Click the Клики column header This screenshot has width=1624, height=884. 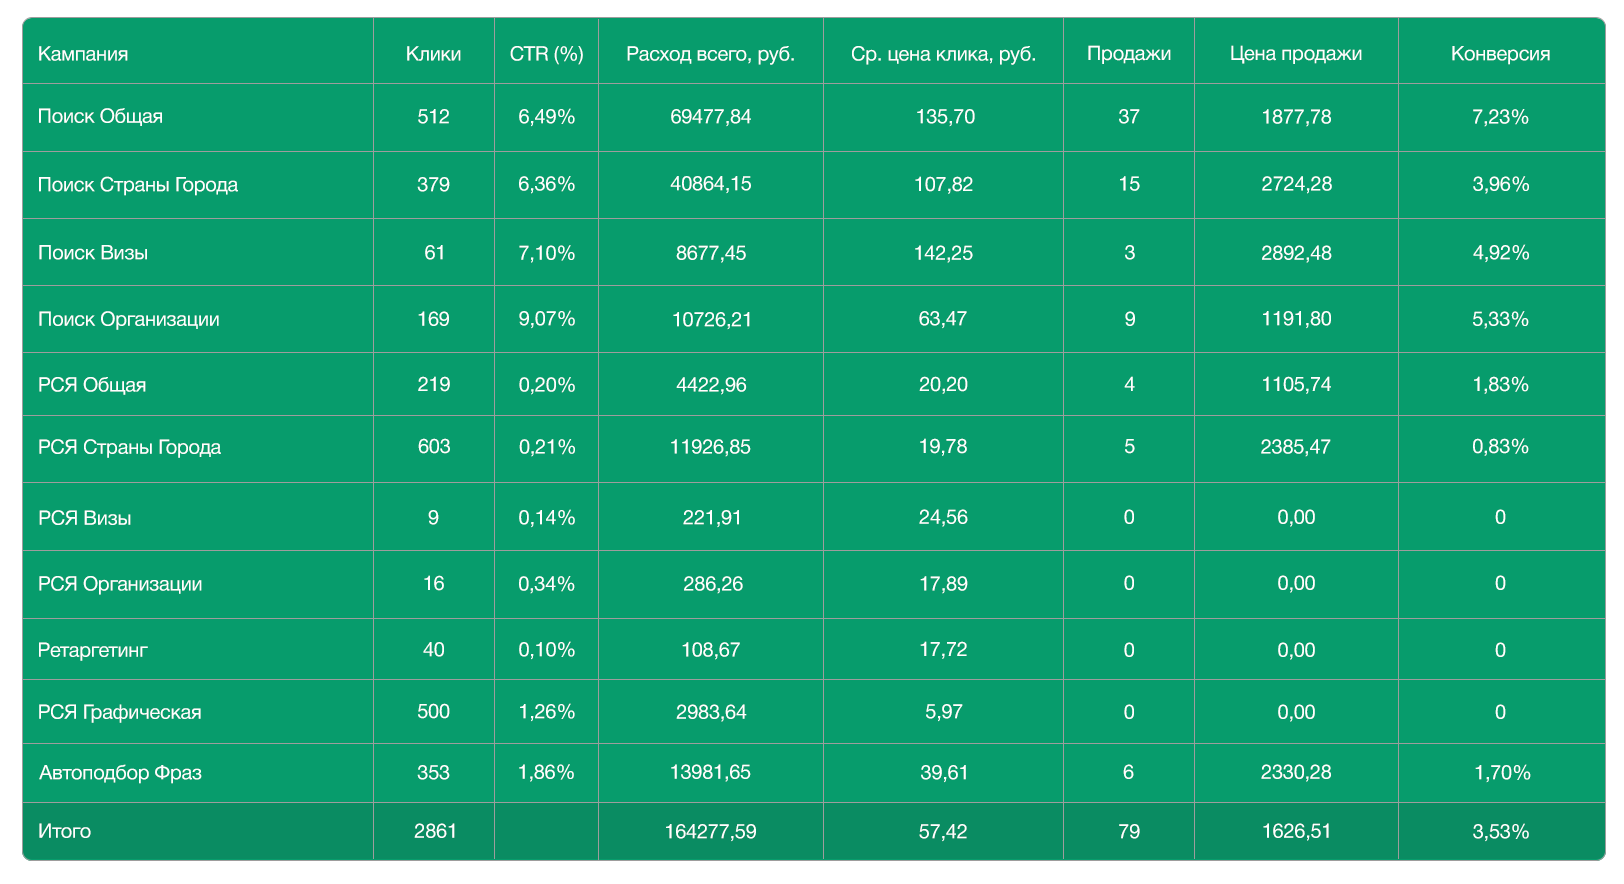tap(433, 54)
